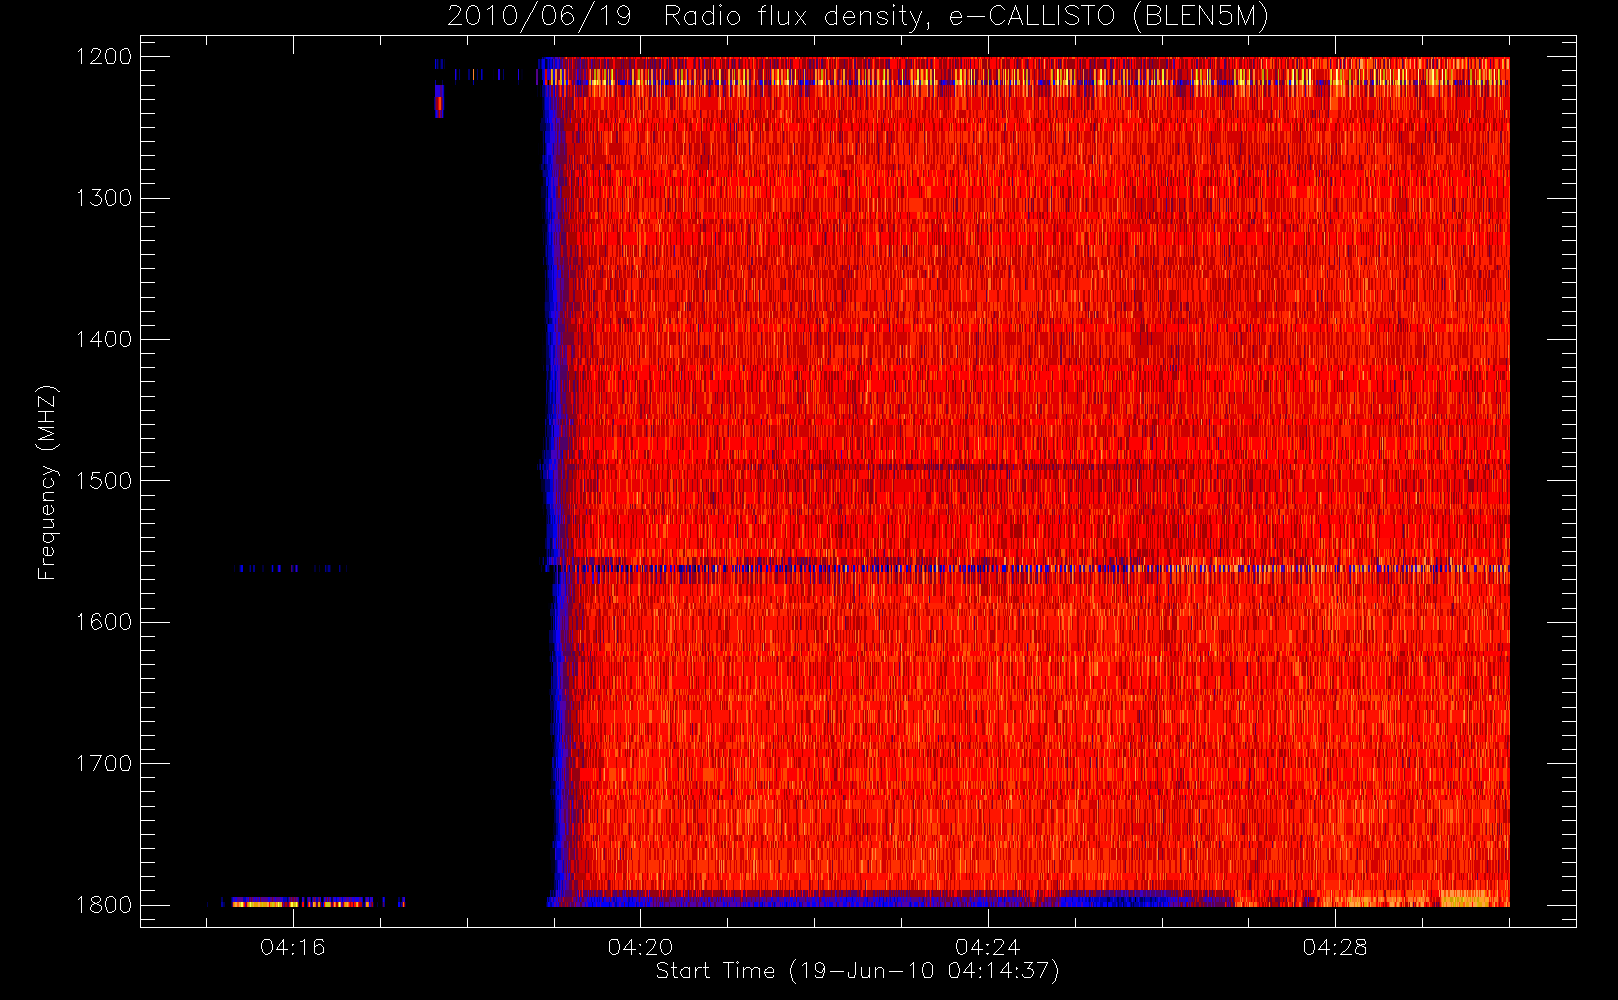The image size is (1618, 1000).
Task: Select the 'Frequency (MHz)' axis label
Action: (47, 482)
